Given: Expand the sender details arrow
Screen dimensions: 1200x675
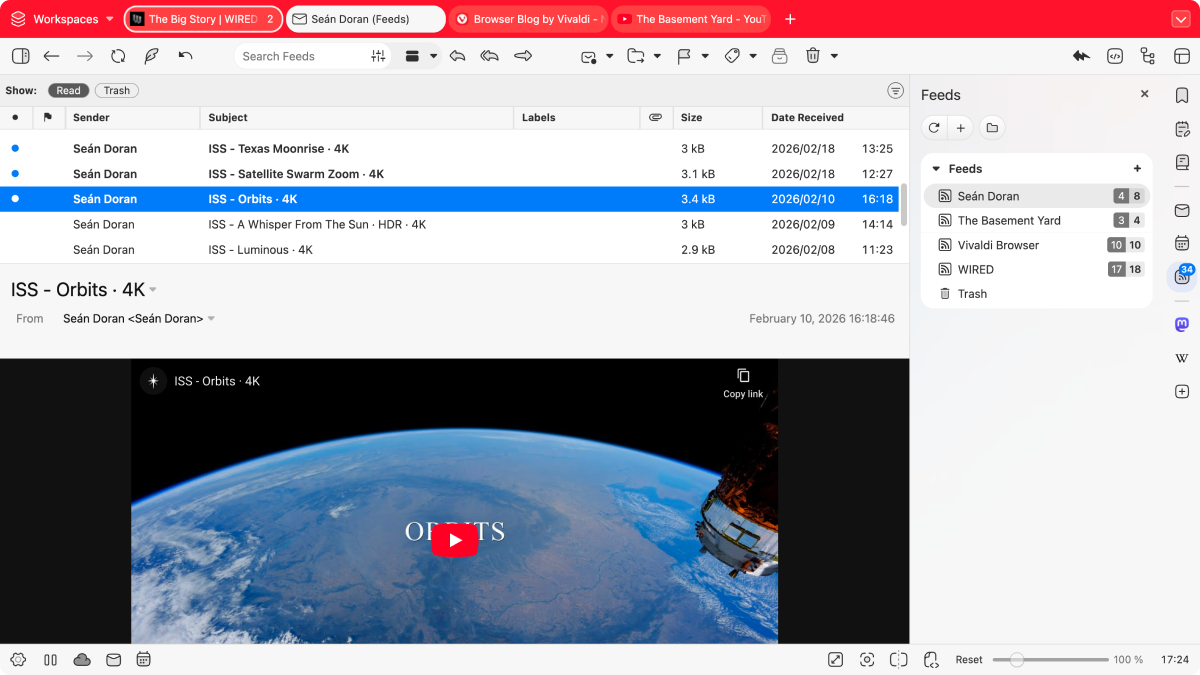Looking at the screenshot, I should (x=211, y=319).
